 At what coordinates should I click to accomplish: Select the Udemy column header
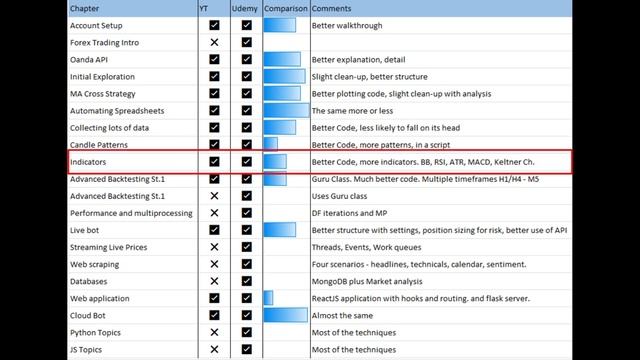[246, 8]
